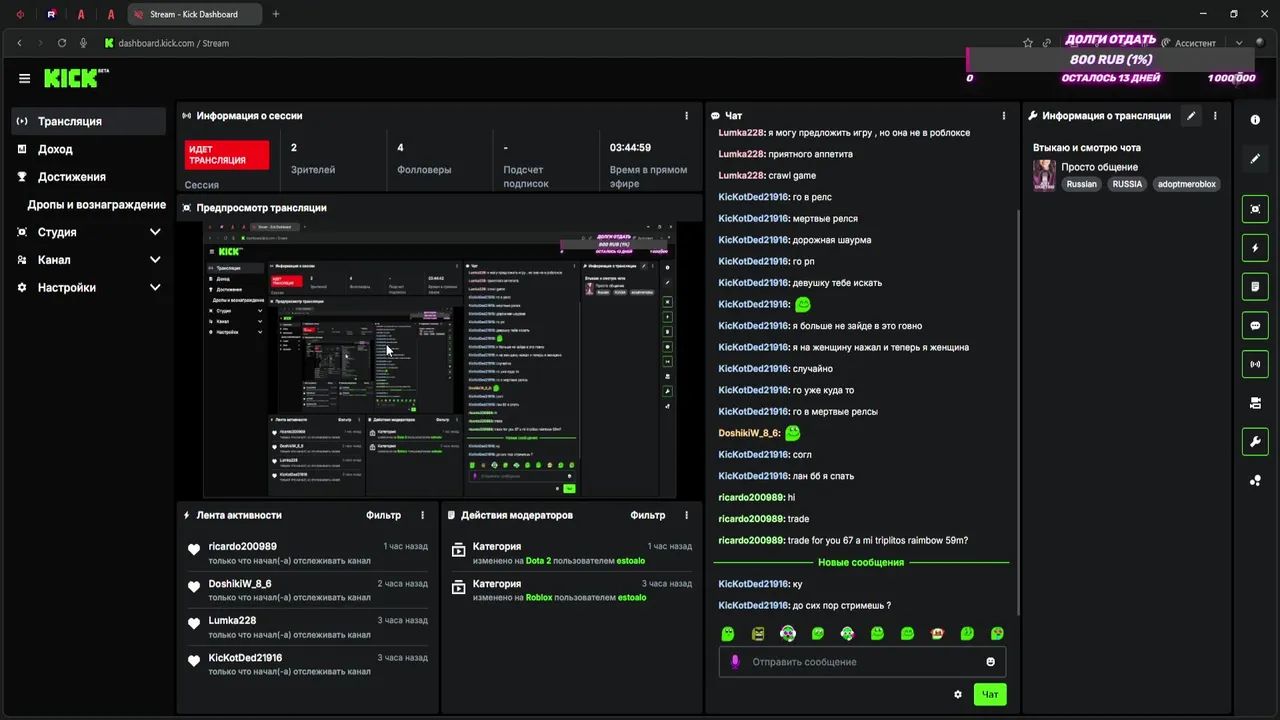The height and width of the screenshot is (720, 1280).
Task: Toggle the document-icon widget in the right sidebar
Action: (x=1255, y=287)
